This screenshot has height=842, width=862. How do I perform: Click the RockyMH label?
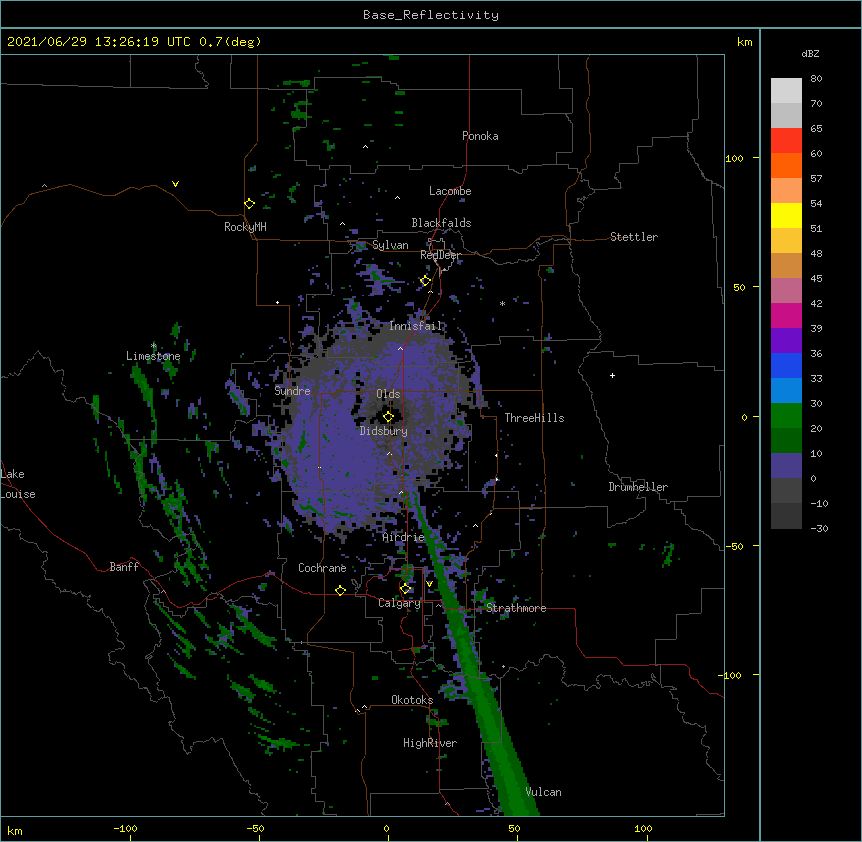(x=245, y=227)
